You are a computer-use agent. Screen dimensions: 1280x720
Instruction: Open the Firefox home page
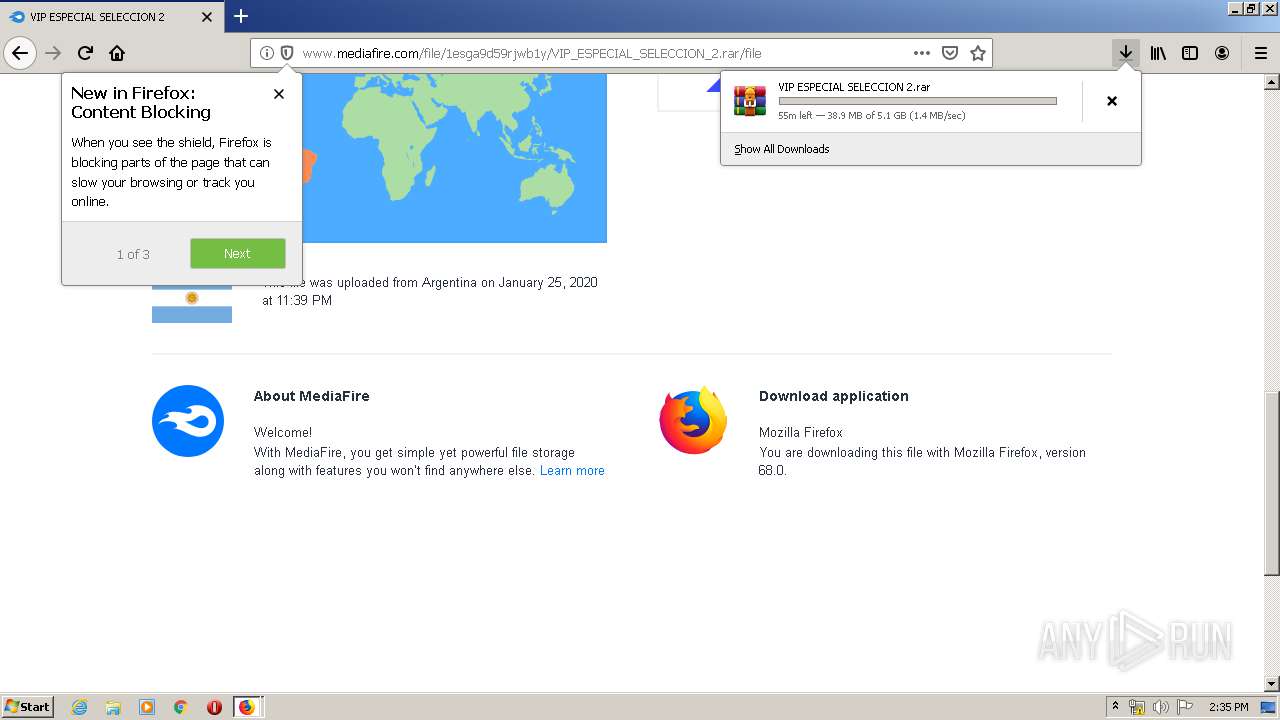117,53
